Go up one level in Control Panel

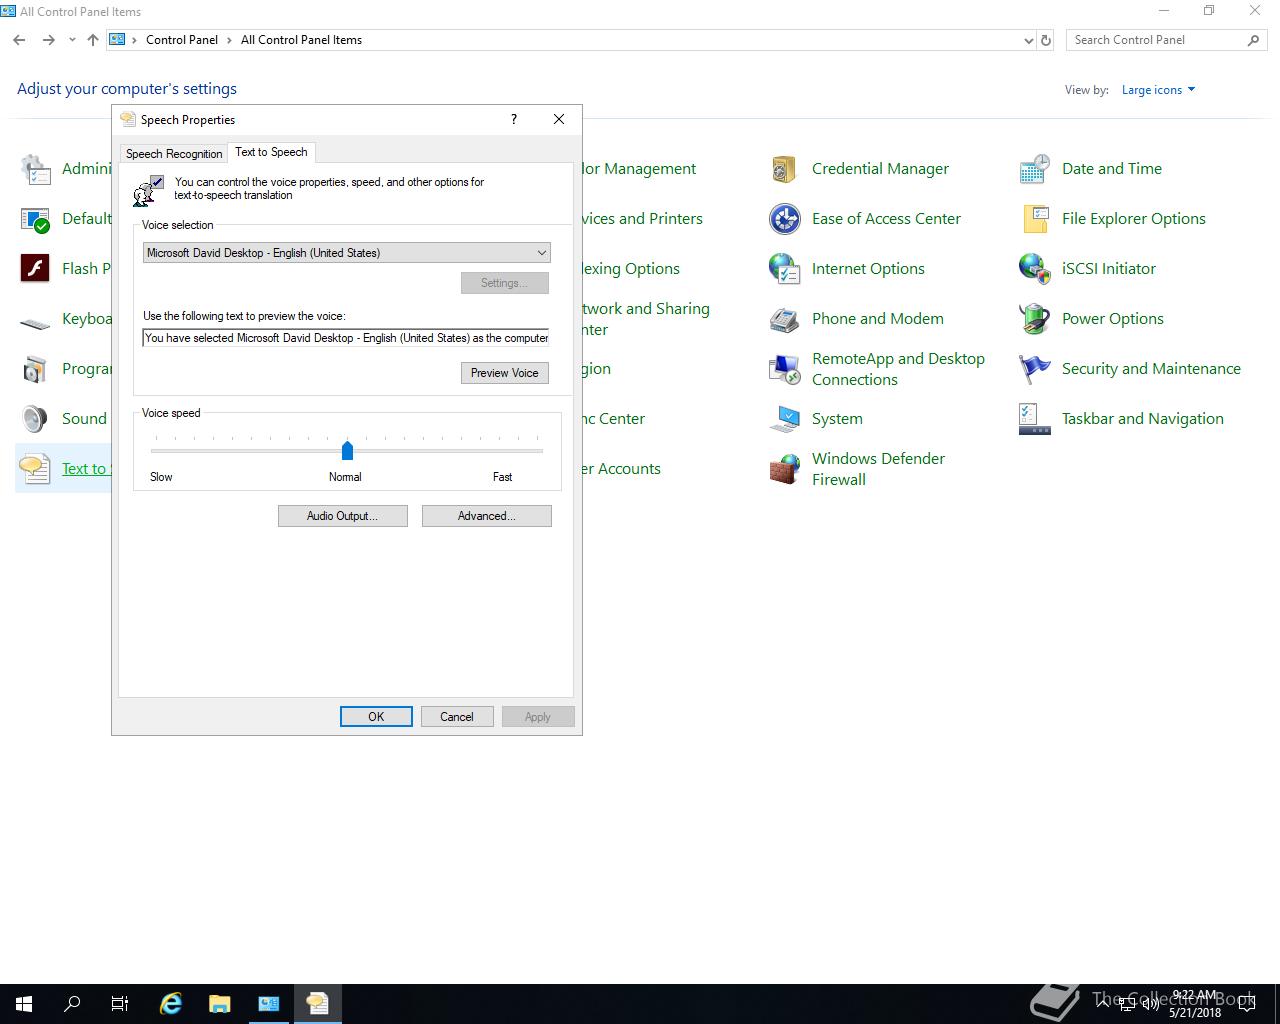[x=93, y=40]
